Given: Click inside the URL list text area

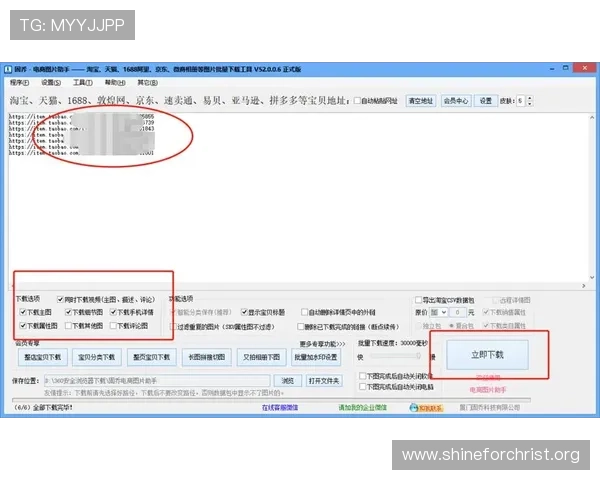Looking at the screenshot, I should tap(298, 197).
